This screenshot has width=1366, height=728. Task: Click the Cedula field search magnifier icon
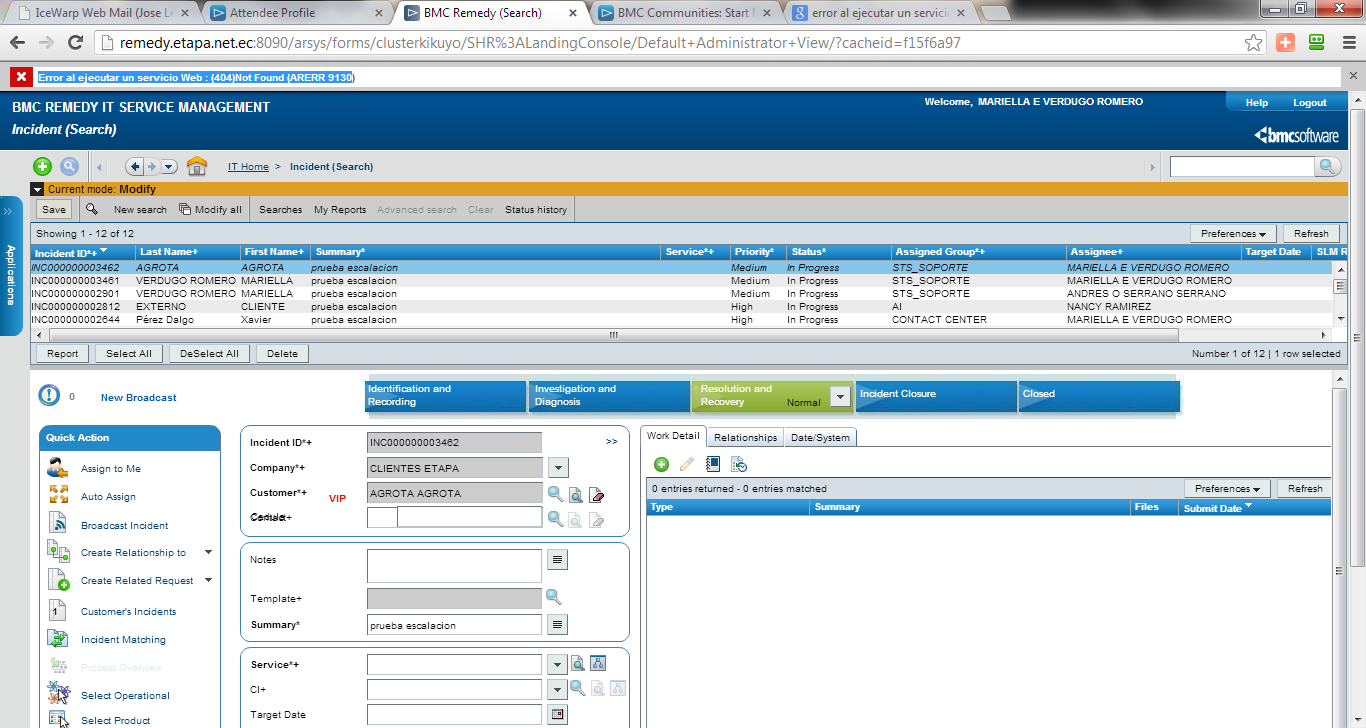pos(555,518)
